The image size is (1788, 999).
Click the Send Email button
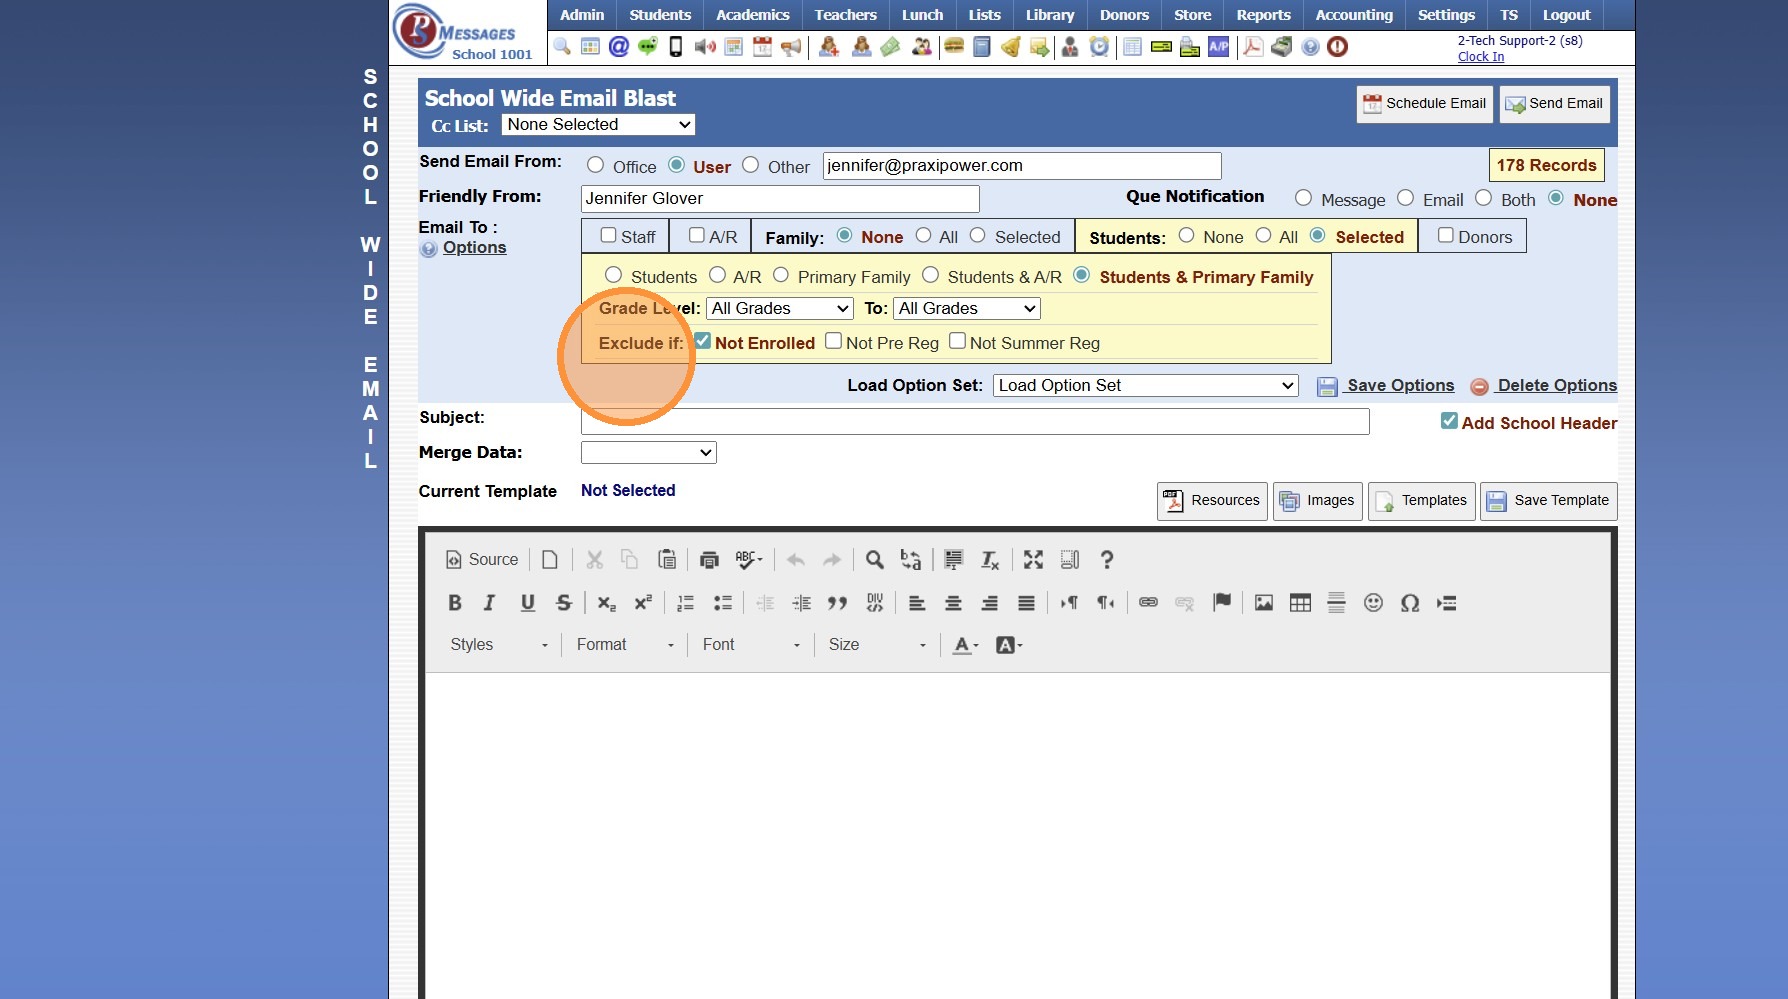point(1554,104)
